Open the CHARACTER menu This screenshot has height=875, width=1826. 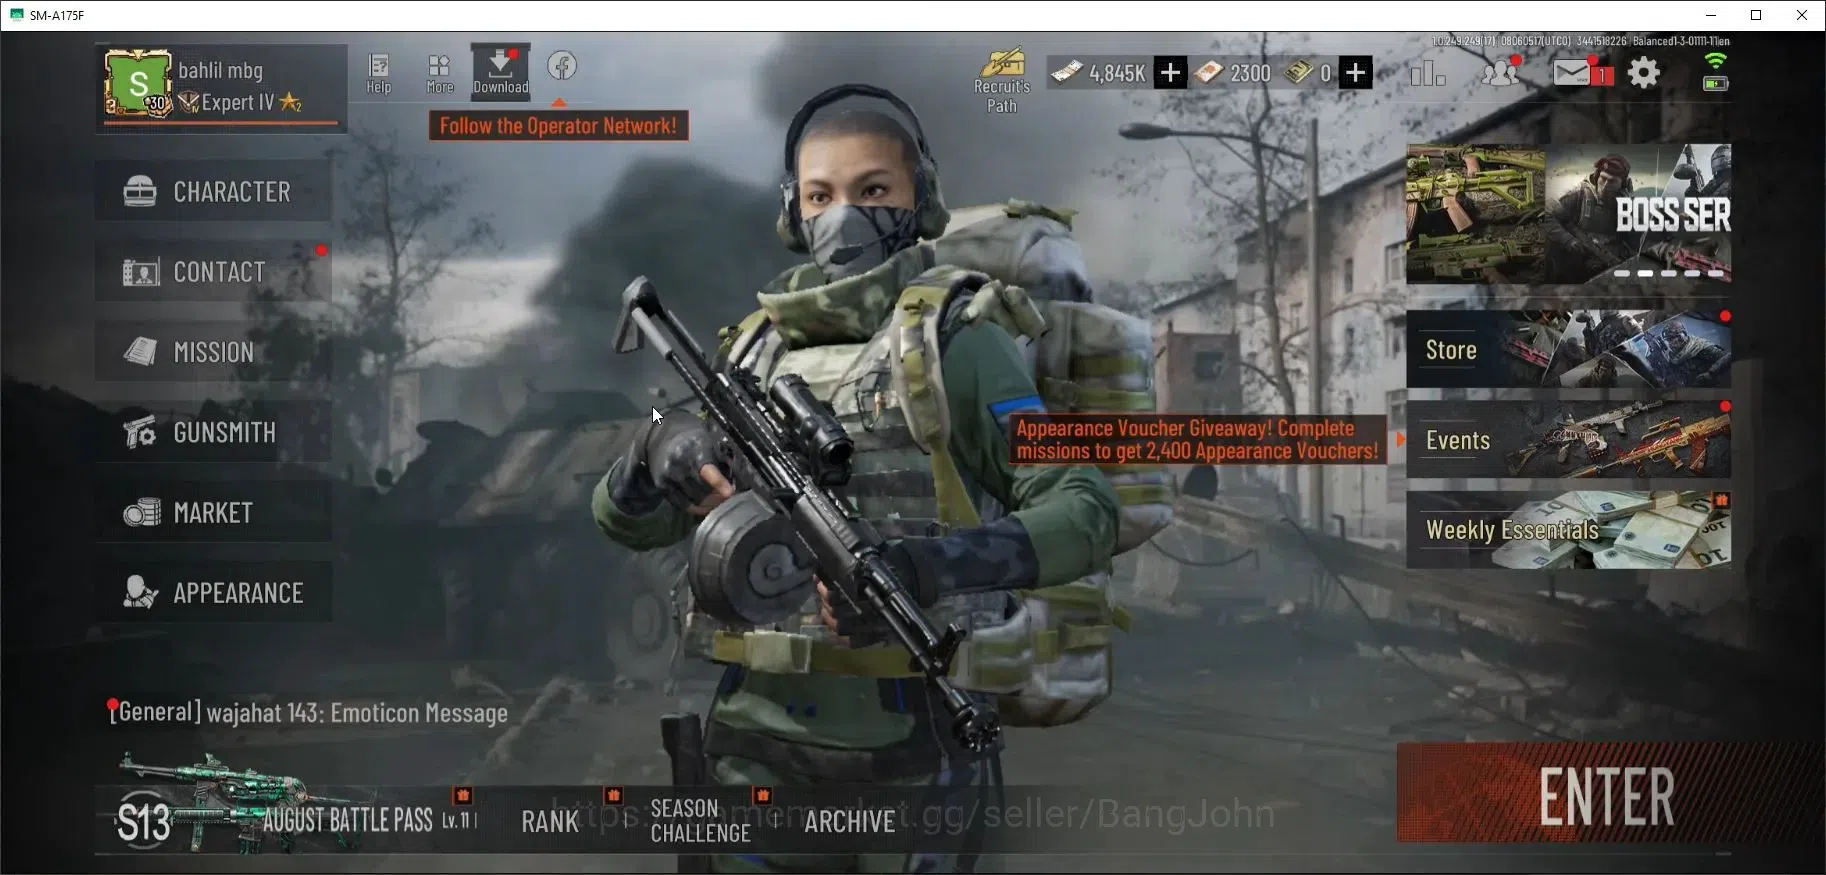(x=213, y=191)
